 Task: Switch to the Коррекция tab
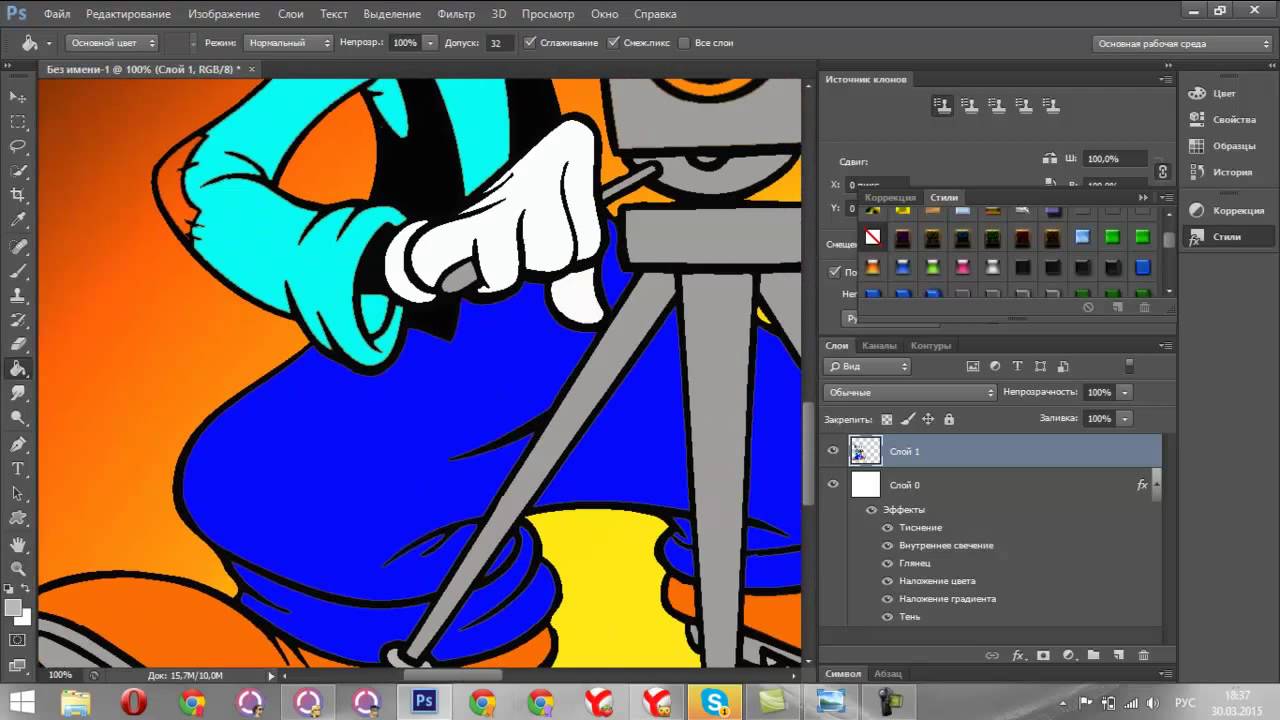(x=891, y=198)
